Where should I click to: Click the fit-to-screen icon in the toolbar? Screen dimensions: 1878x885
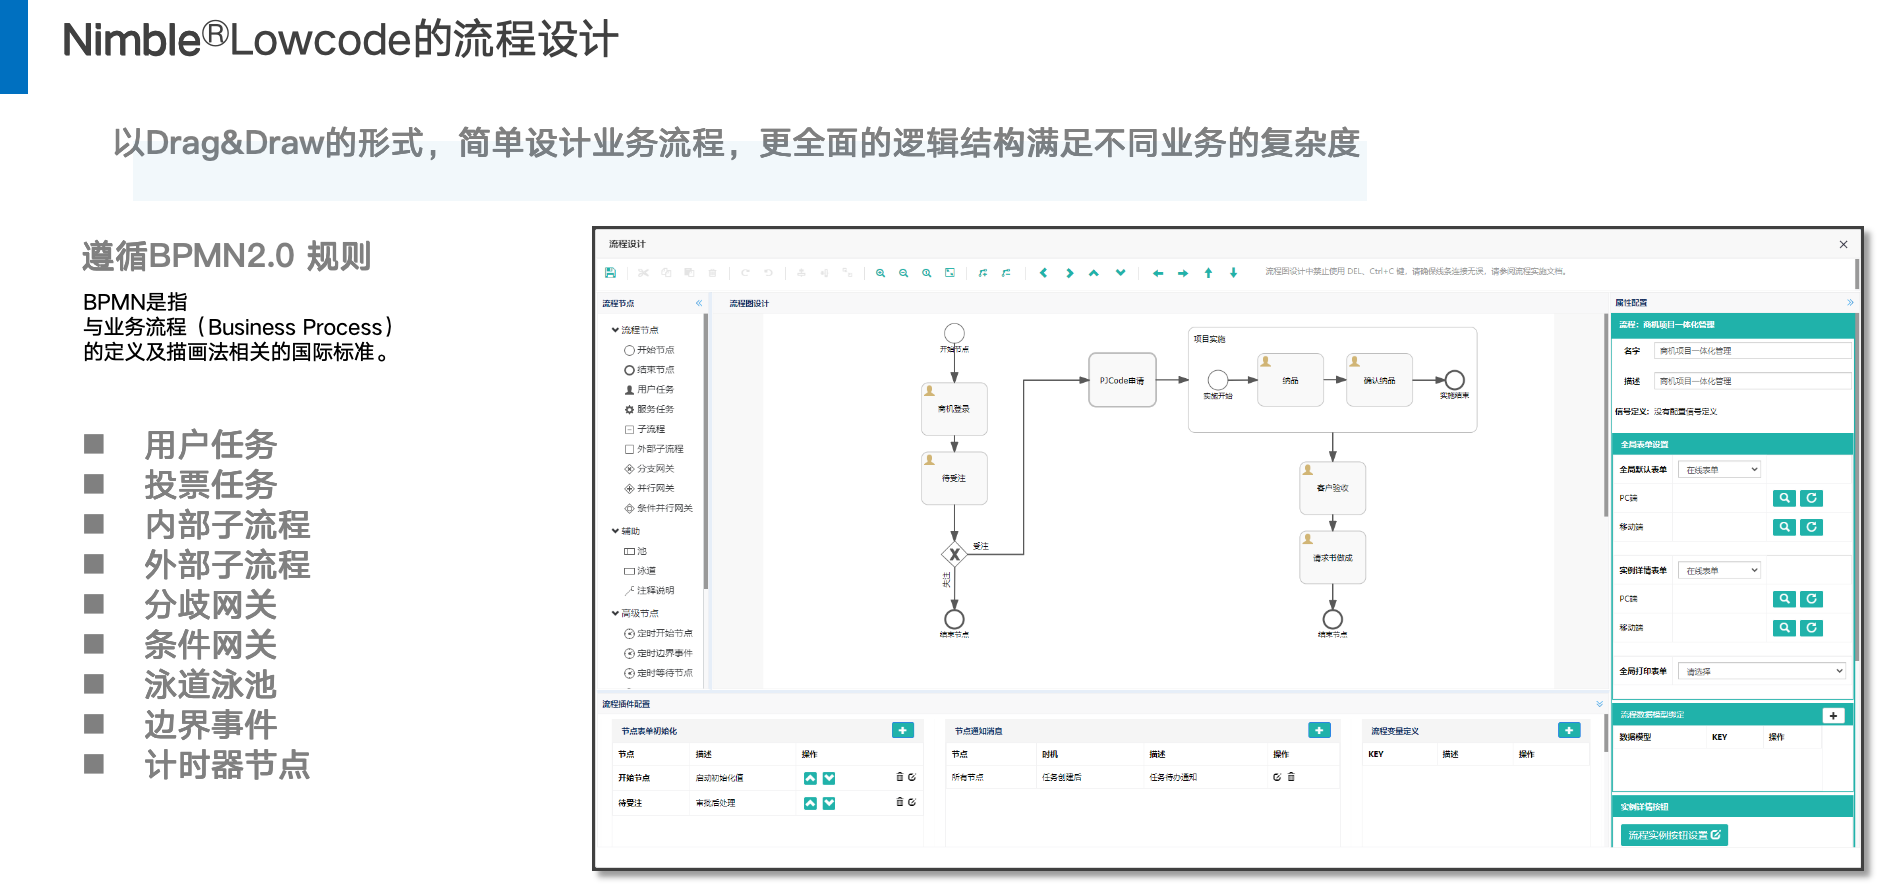pos(950,273)
